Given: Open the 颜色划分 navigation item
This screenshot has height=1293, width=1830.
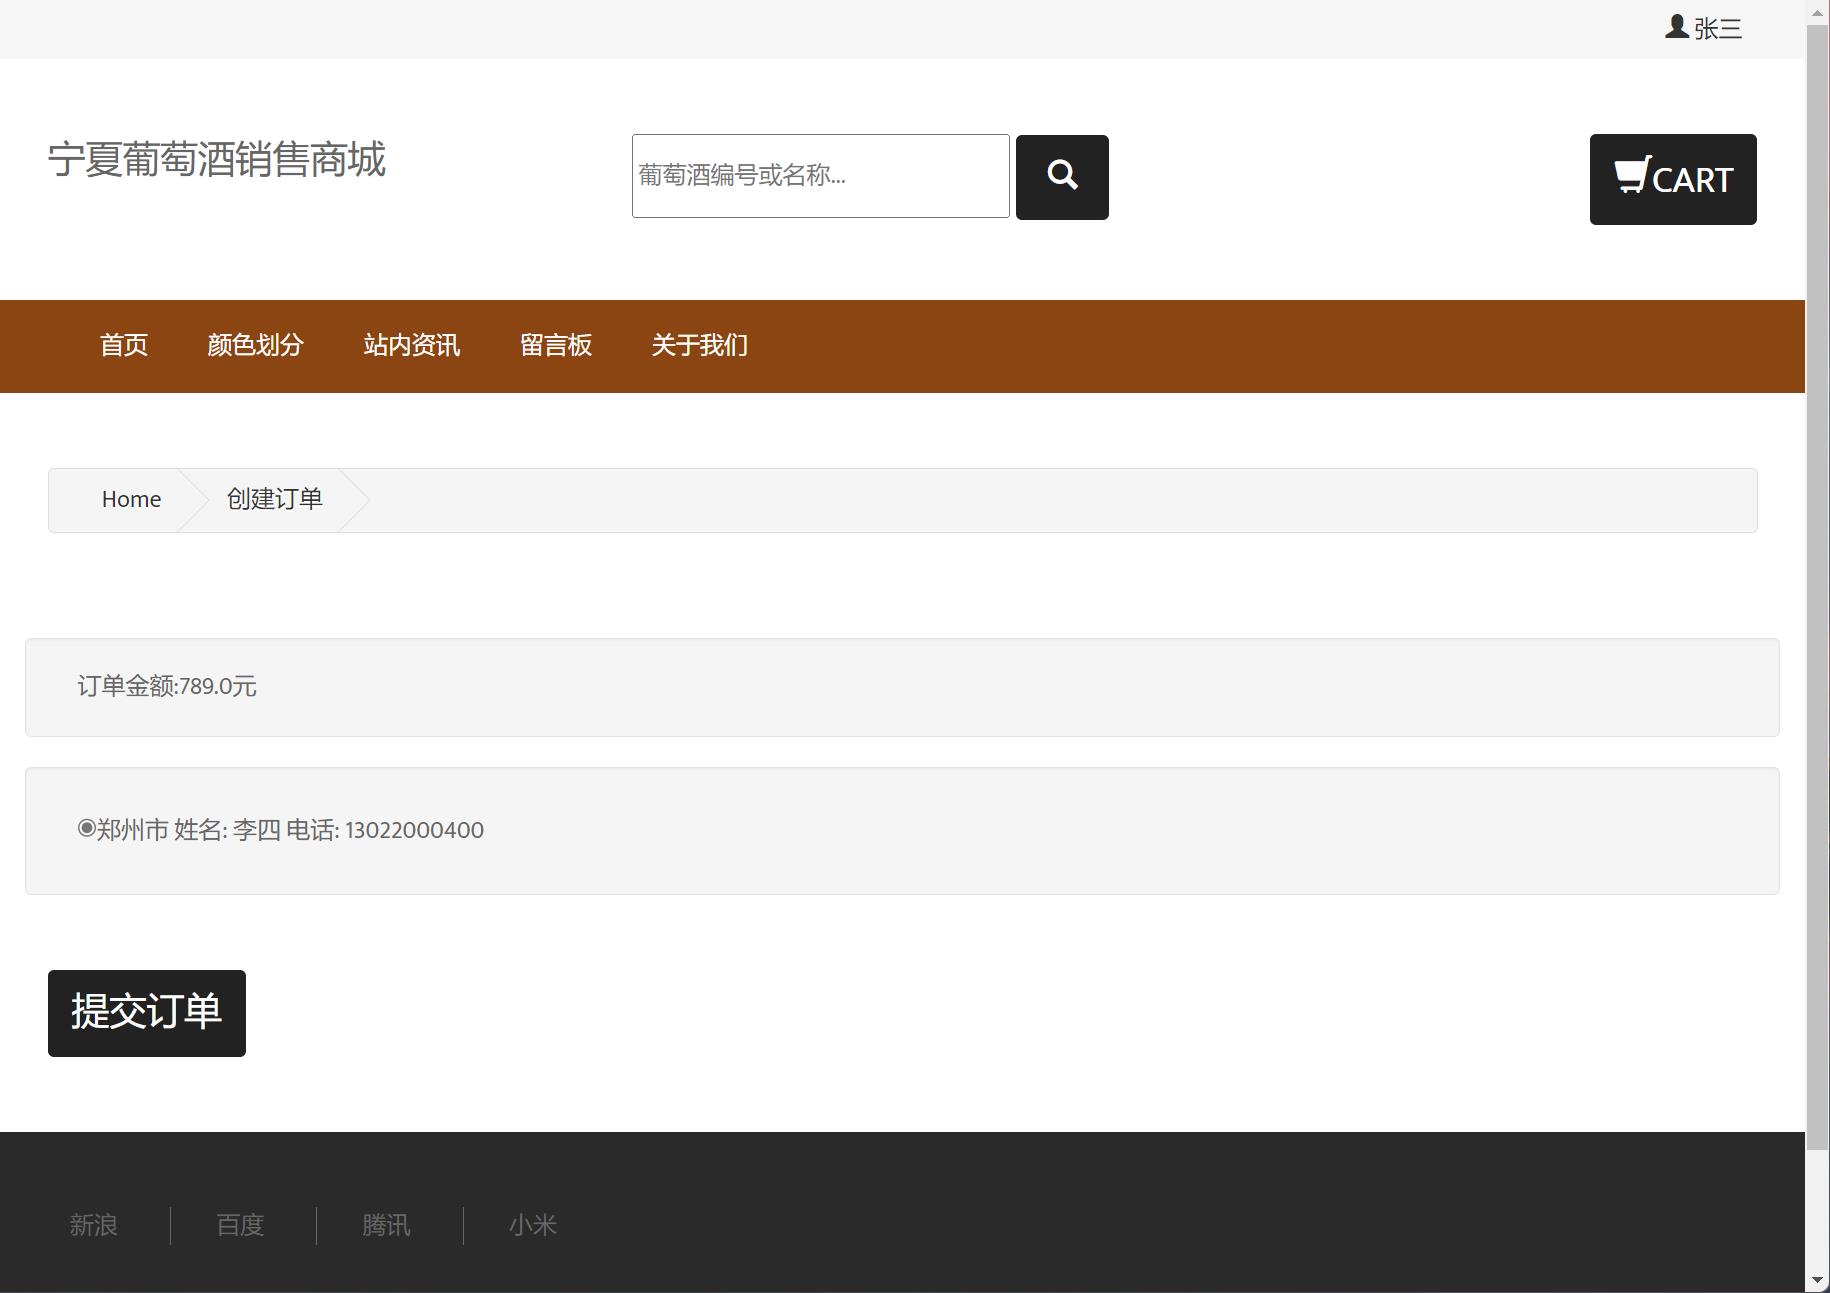Looking at the screenshot, I should tap(255, 345).
